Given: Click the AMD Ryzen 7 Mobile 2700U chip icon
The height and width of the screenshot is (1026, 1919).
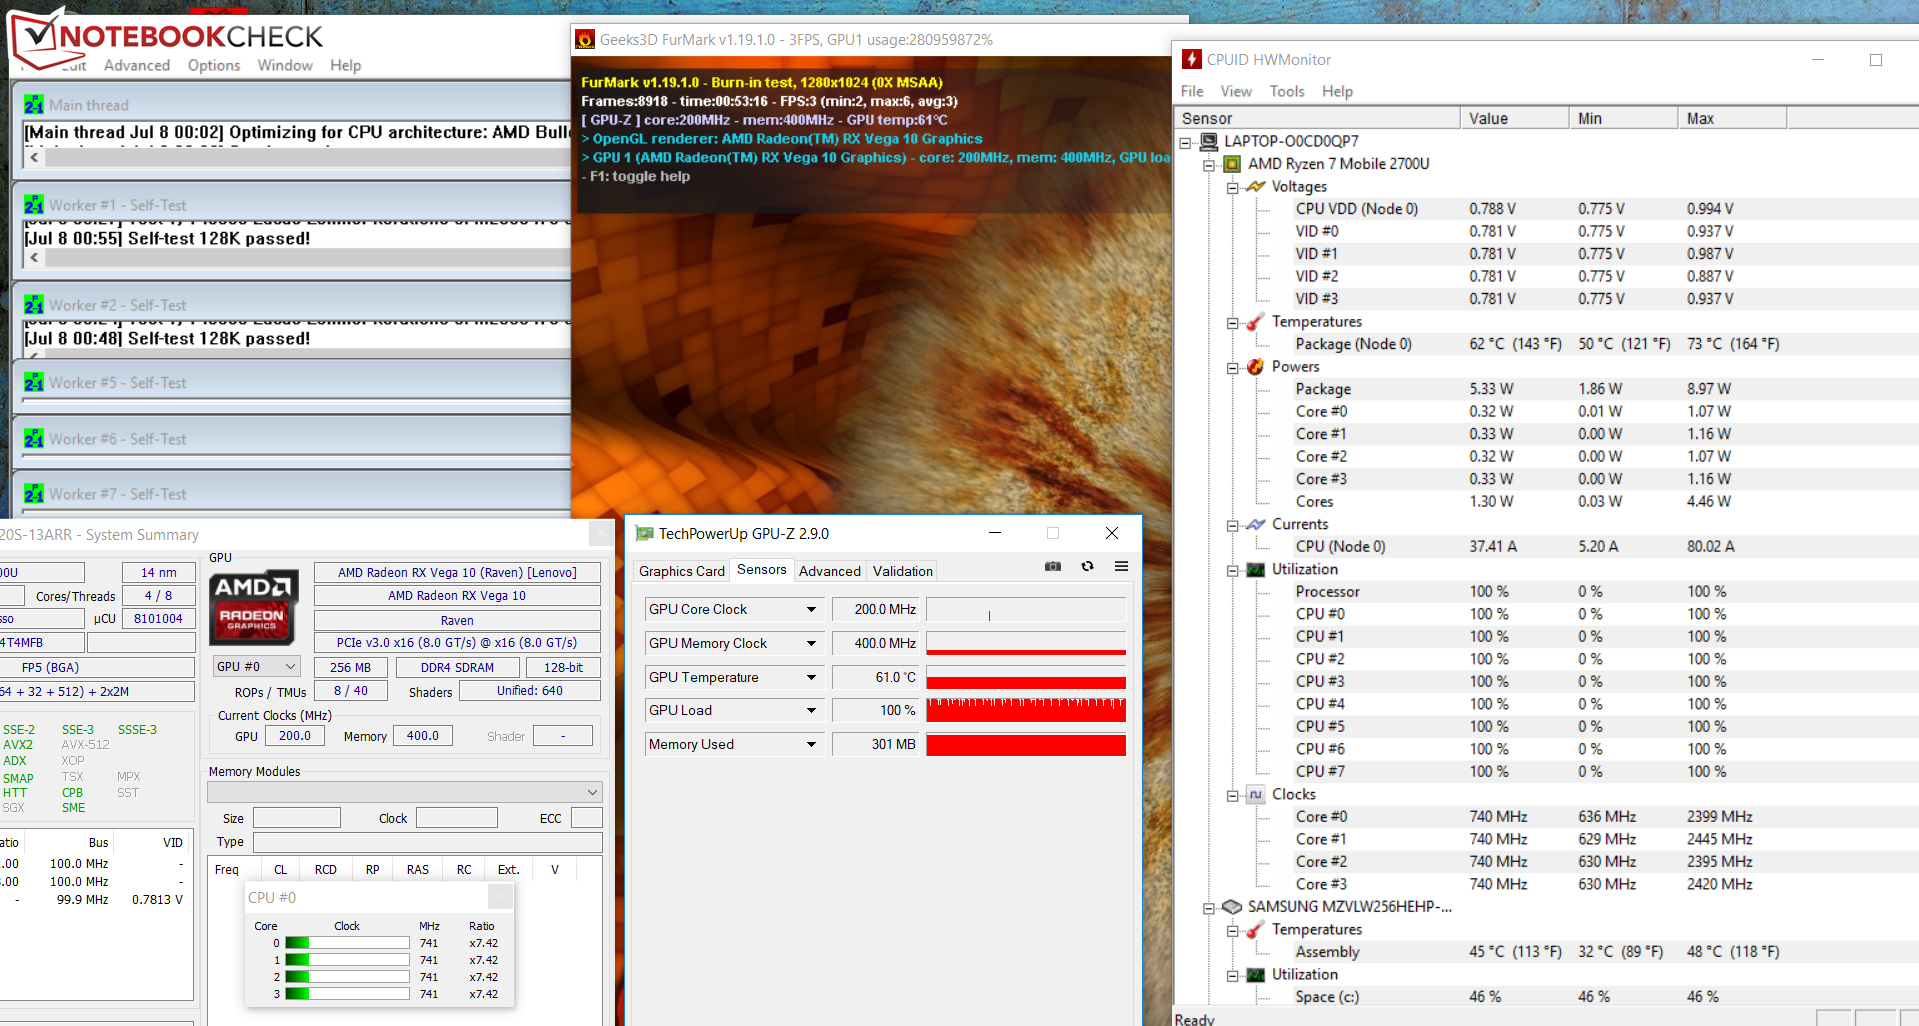Looking at the screenshot, I should [1232, 164].
